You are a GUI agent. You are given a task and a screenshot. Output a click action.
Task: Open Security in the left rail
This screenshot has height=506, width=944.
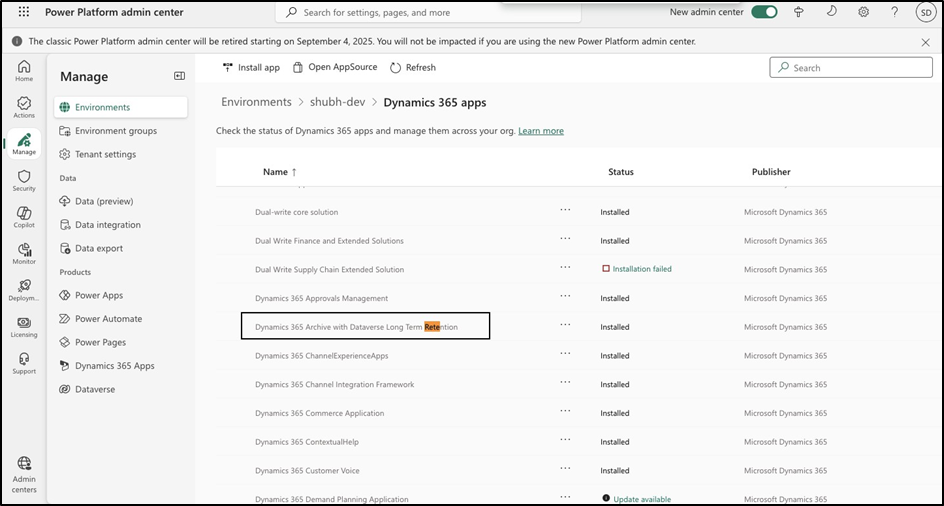[24, 180]
